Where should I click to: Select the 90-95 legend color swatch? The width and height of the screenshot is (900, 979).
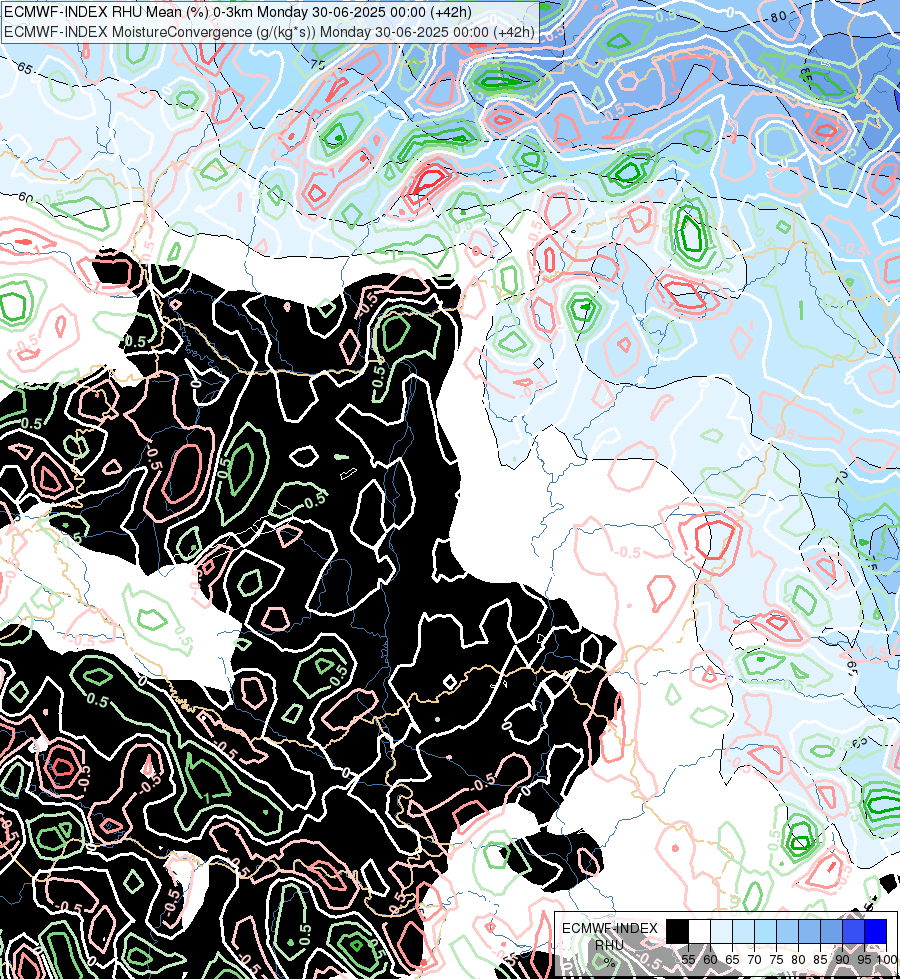click(x=853, y=931)
